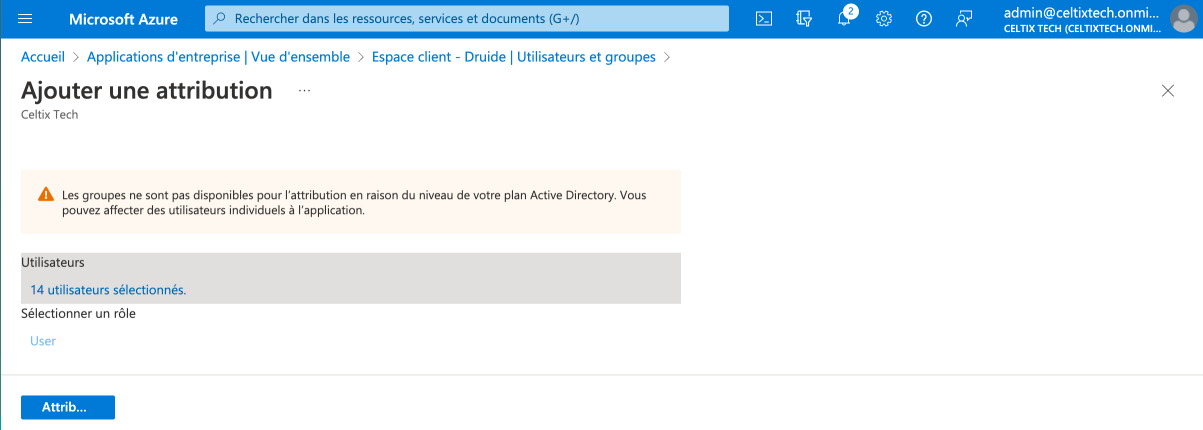This screenshot has height=430, width=1203.
Task: Click the search resources input field
Action: pos(467,19)
